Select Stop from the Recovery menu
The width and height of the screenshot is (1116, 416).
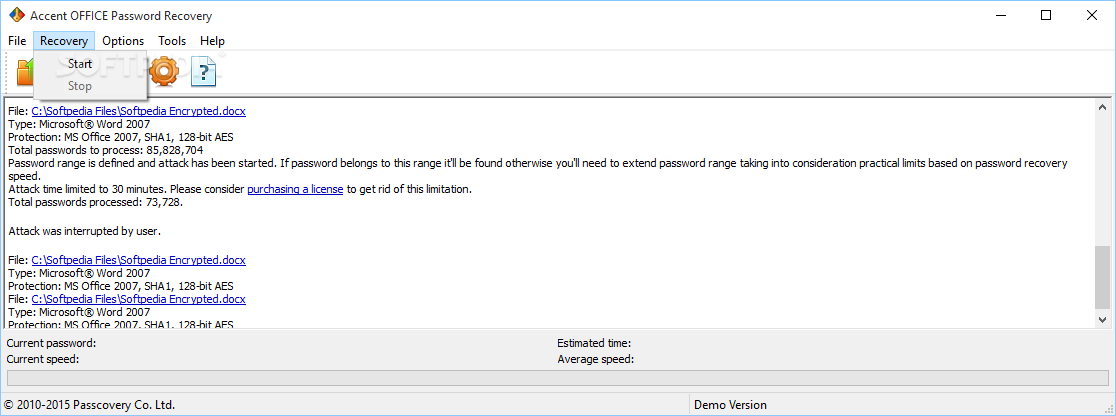point(80,86)
